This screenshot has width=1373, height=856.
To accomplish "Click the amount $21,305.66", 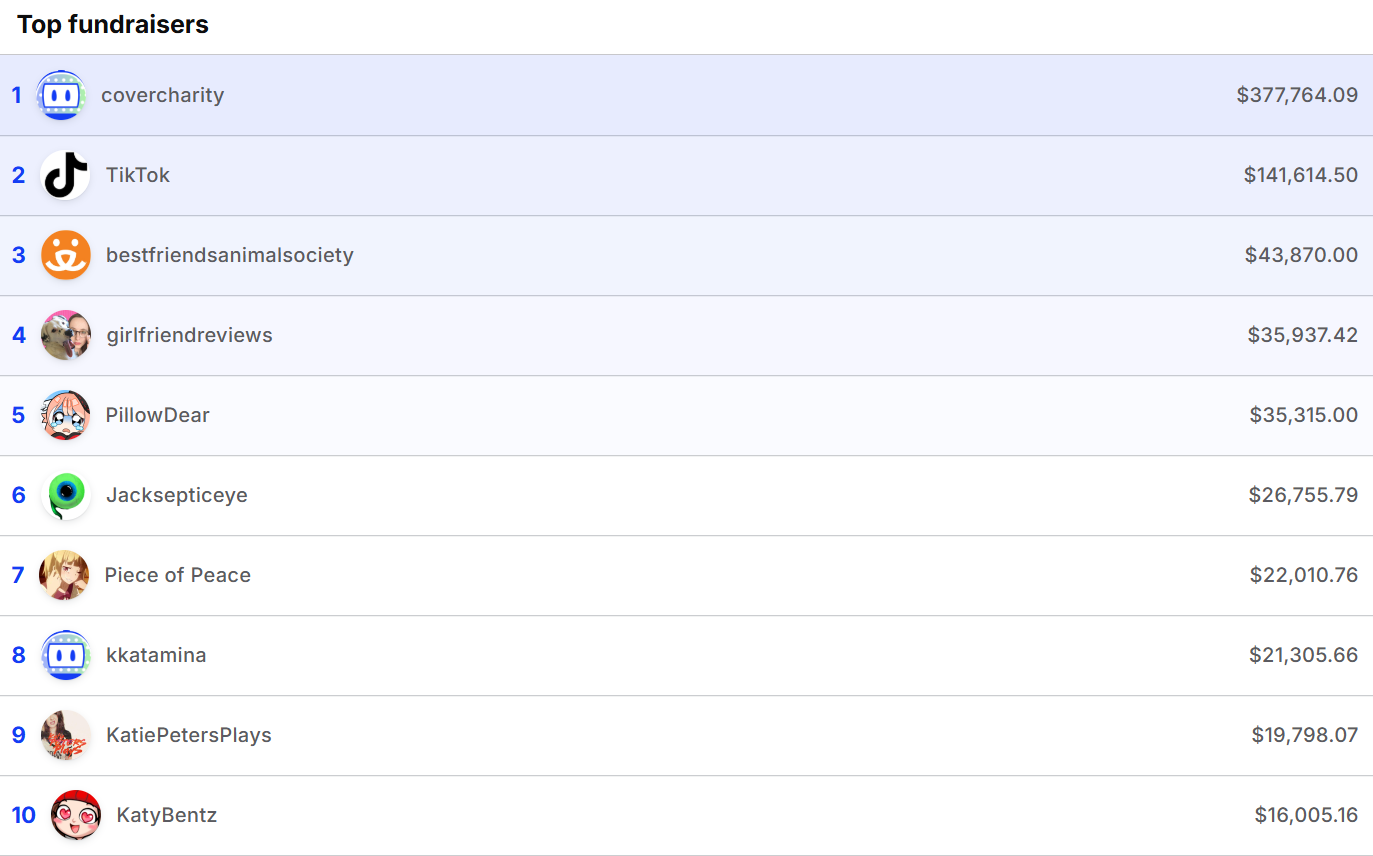I will pyautogui.click(x=1303, y=655).
